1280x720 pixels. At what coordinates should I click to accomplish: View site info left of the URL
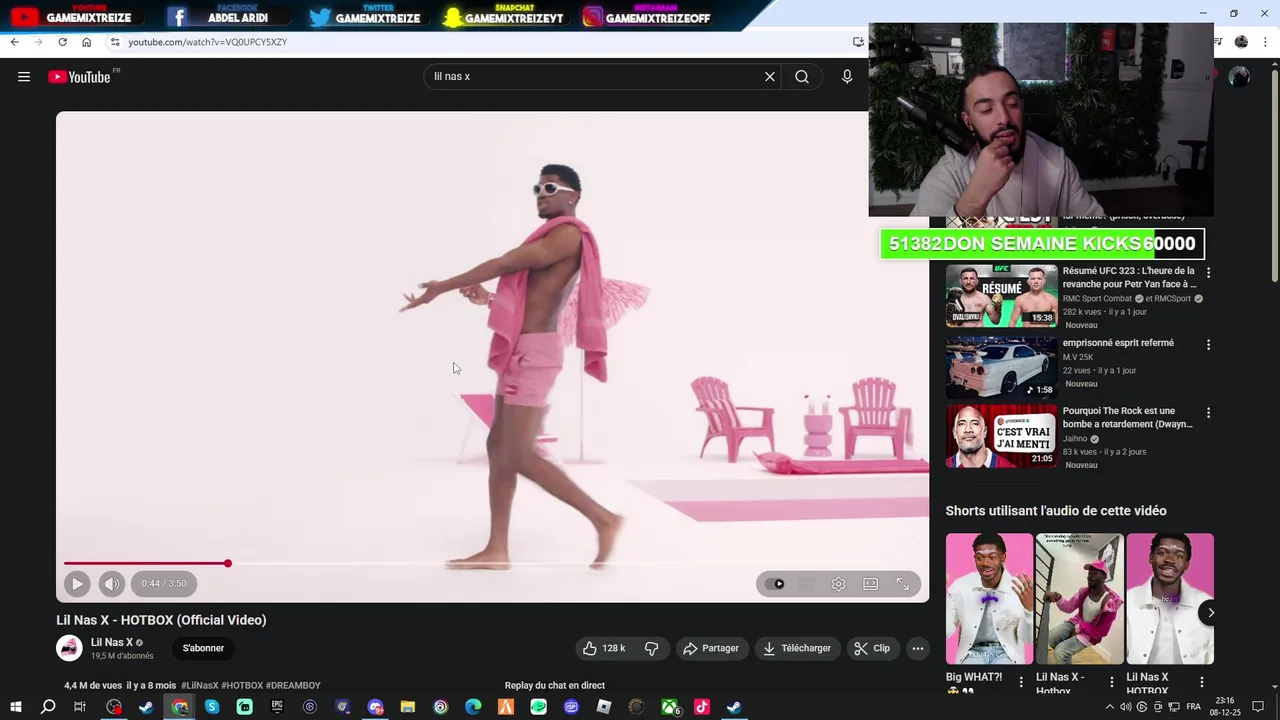point(115,42)
